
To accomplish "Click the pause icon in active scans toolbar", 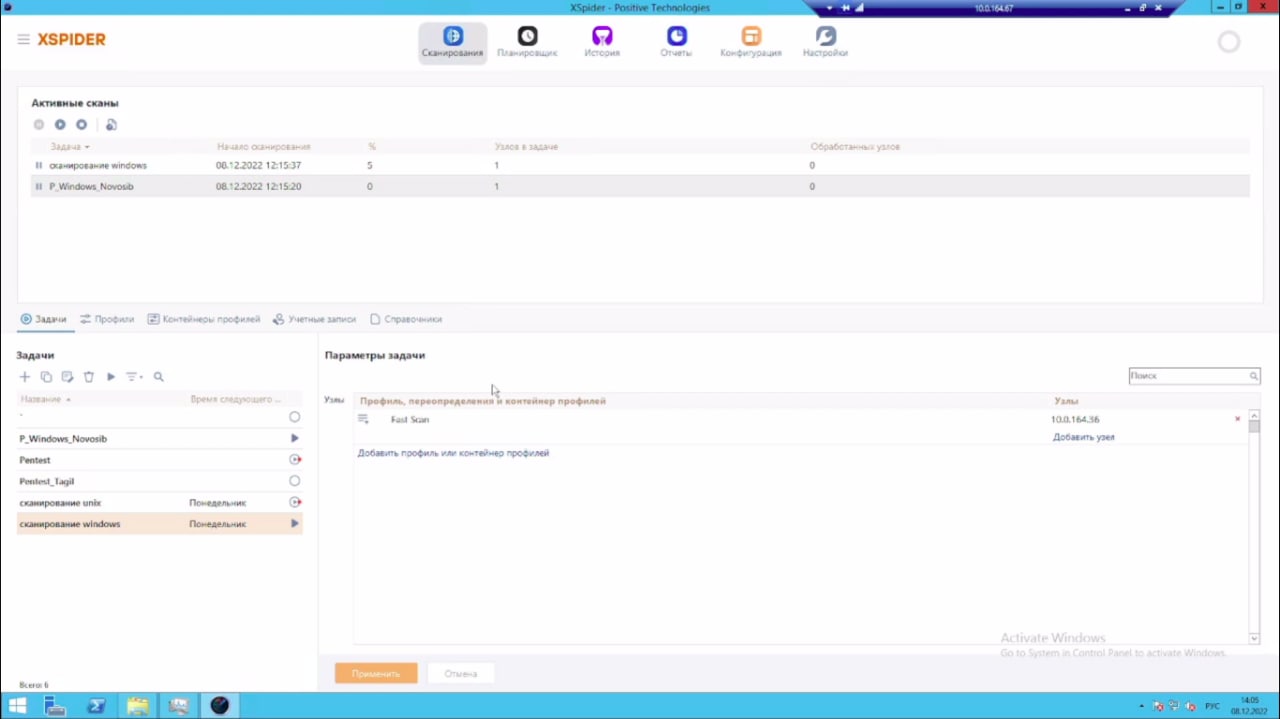I will click(x=39, y=125).
